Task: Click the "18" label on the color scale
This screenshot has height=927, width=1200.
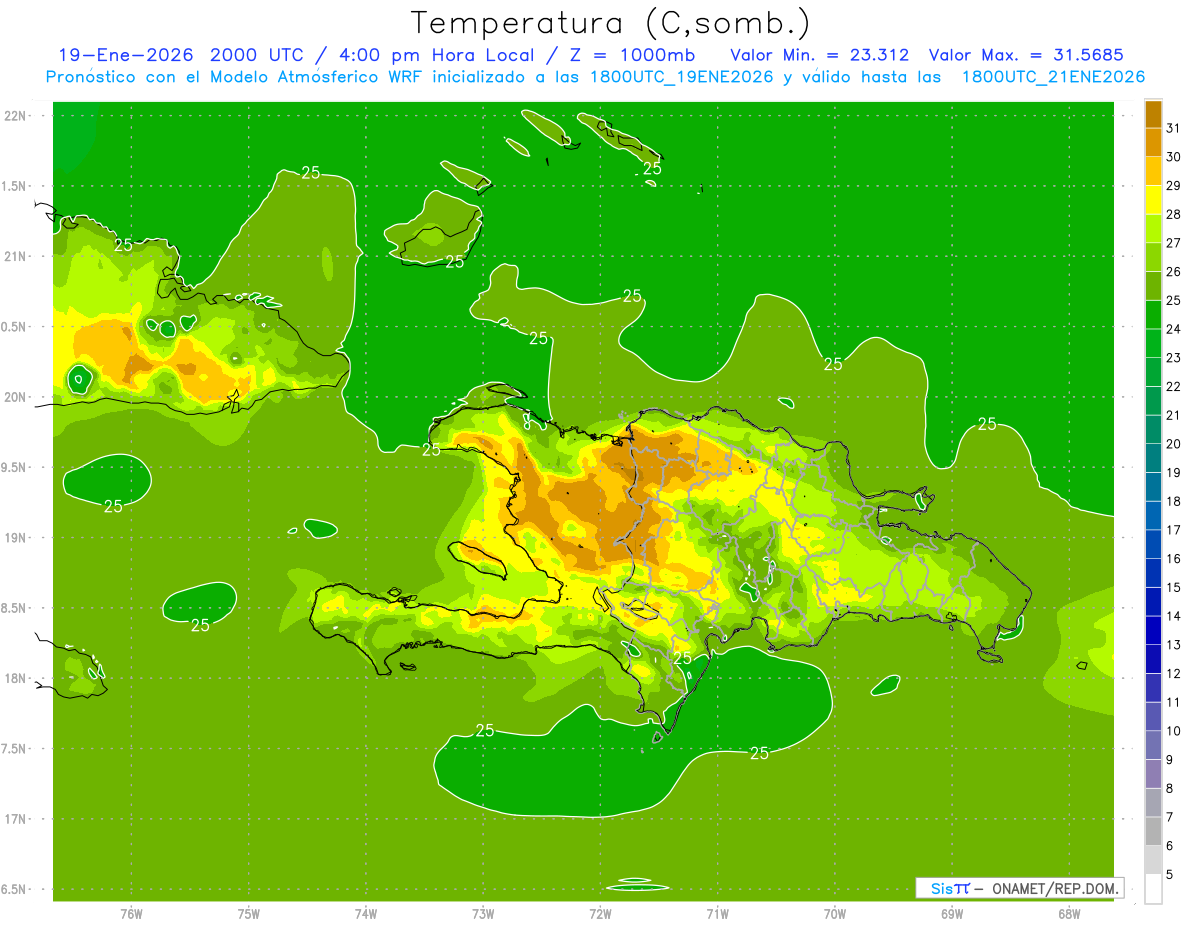Action: pyautogui.click(x=1174, y=501)
